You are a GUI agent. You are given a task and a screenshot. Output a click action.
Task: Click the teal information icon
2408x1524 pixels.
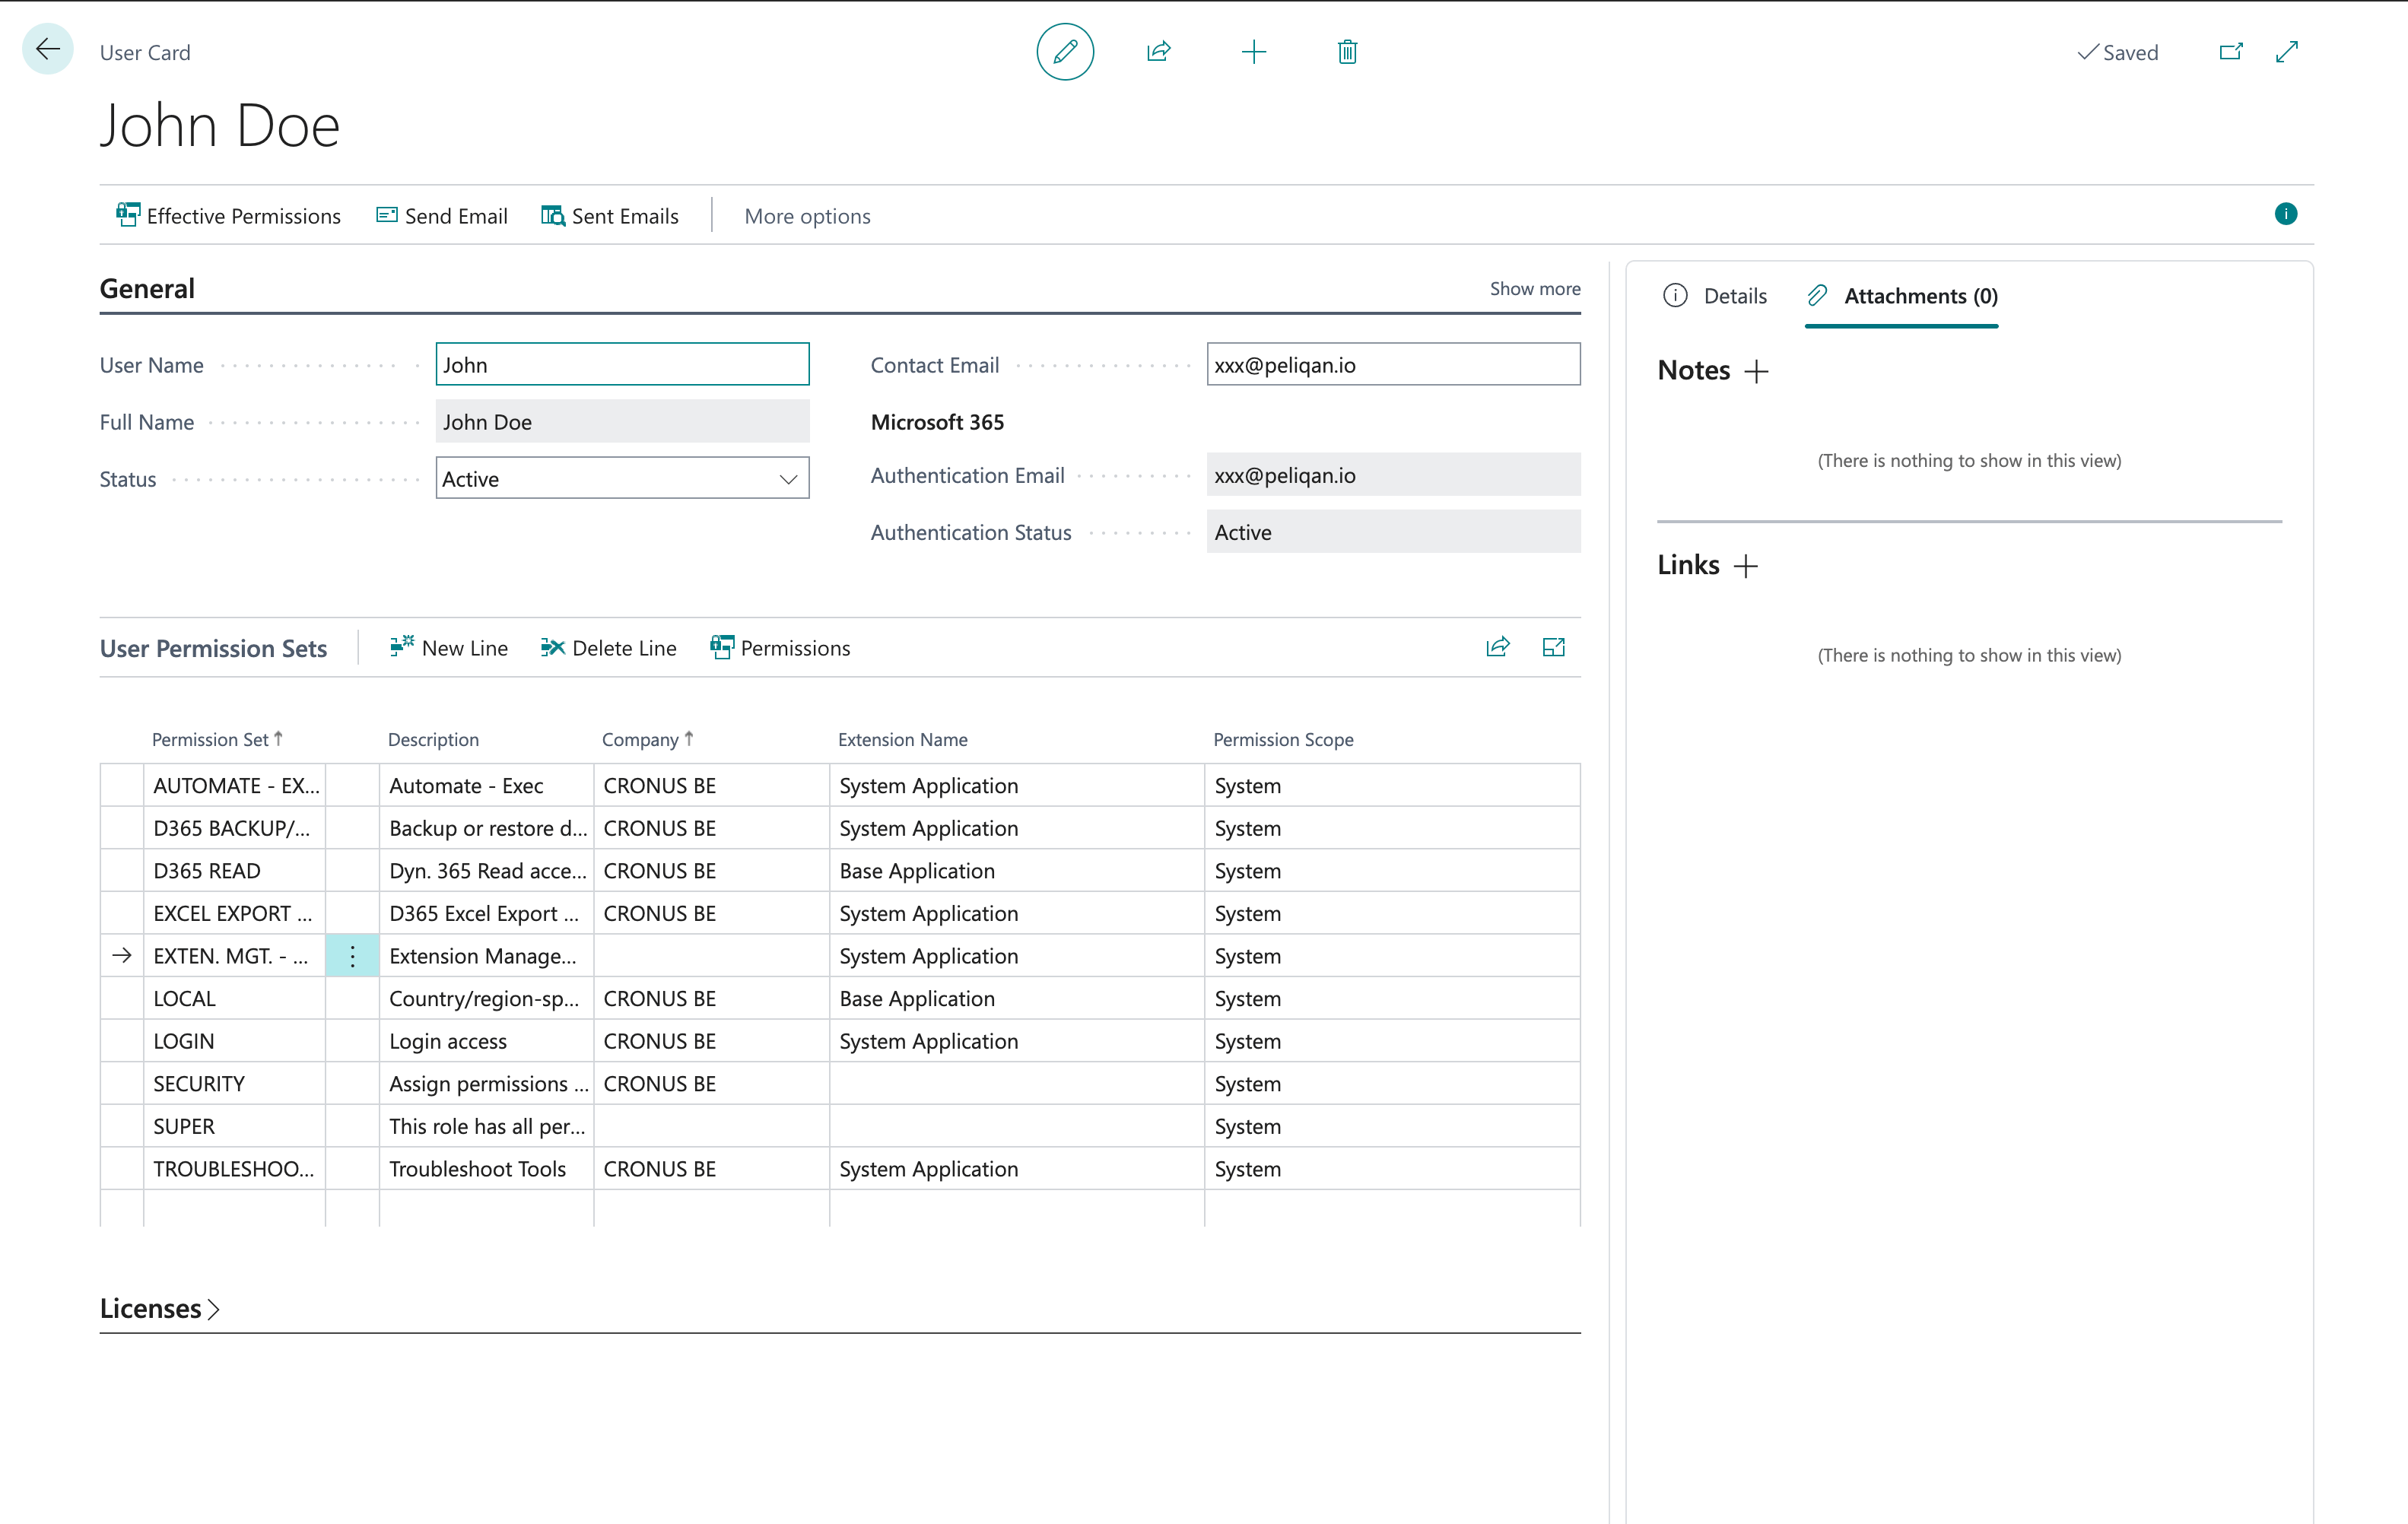2285,214
